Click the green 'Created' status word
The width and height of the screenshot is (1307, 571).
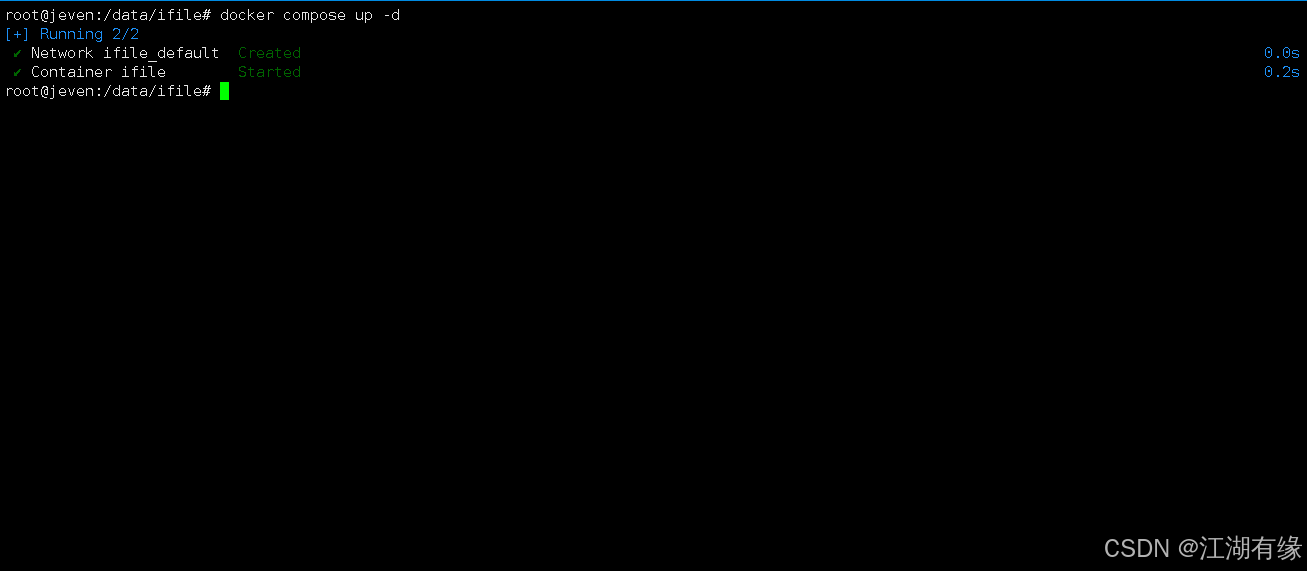(269, 53)
